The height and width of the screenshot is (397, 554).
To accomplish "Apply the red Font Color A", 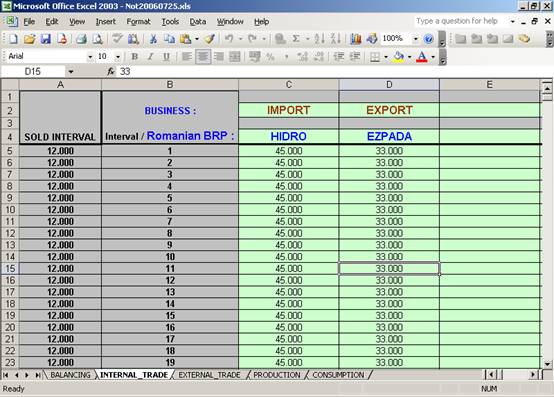I will [422, 57].
